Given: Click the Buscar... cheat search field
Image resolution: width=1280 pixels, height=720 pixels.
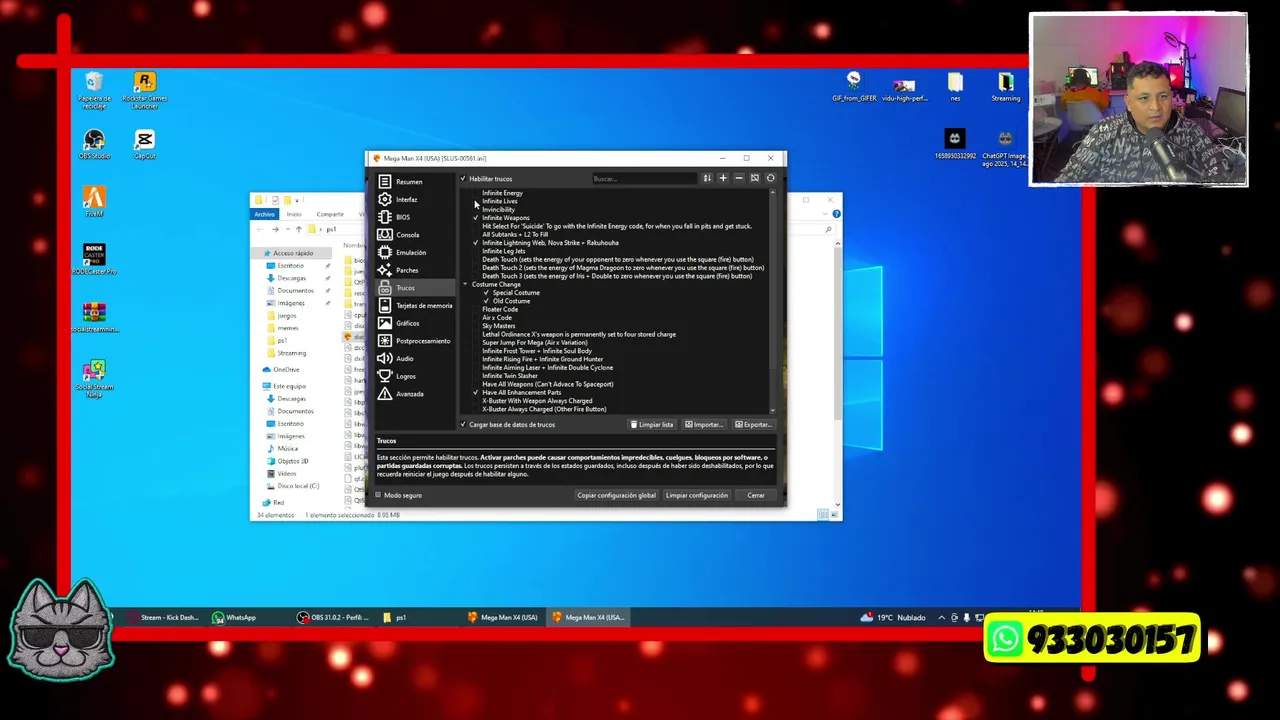Looking at the screenshot, I should 643,179.
